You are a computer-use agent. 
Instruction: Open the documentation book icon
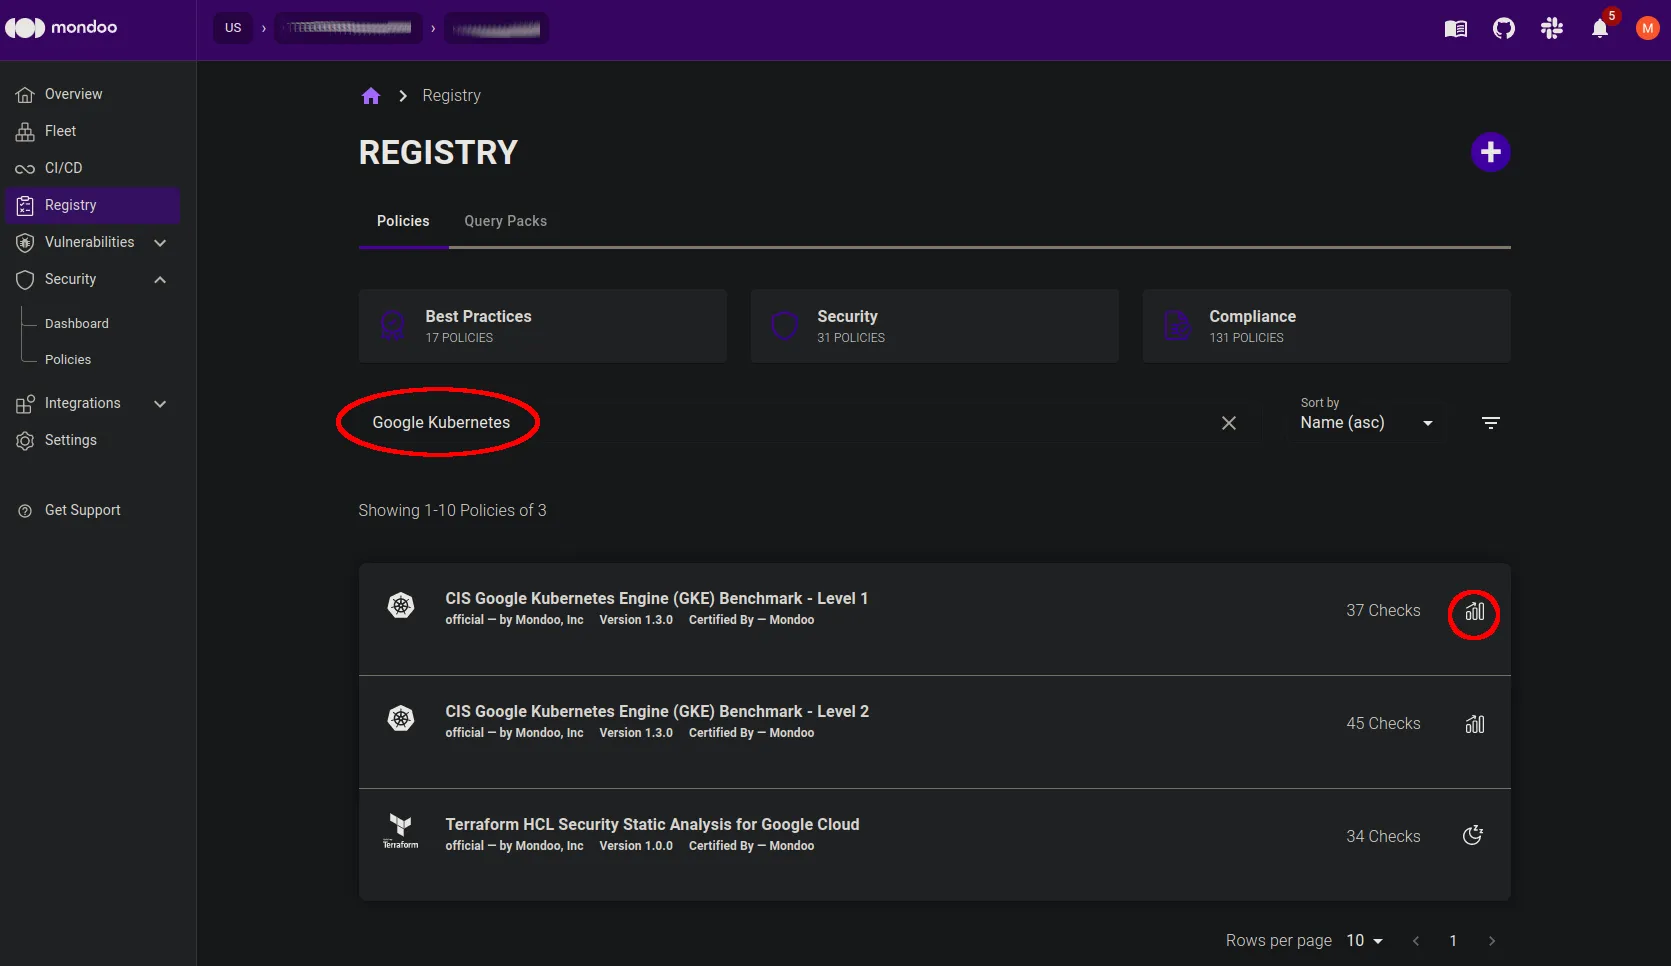pyautogui.click(x=1455, y=29)
